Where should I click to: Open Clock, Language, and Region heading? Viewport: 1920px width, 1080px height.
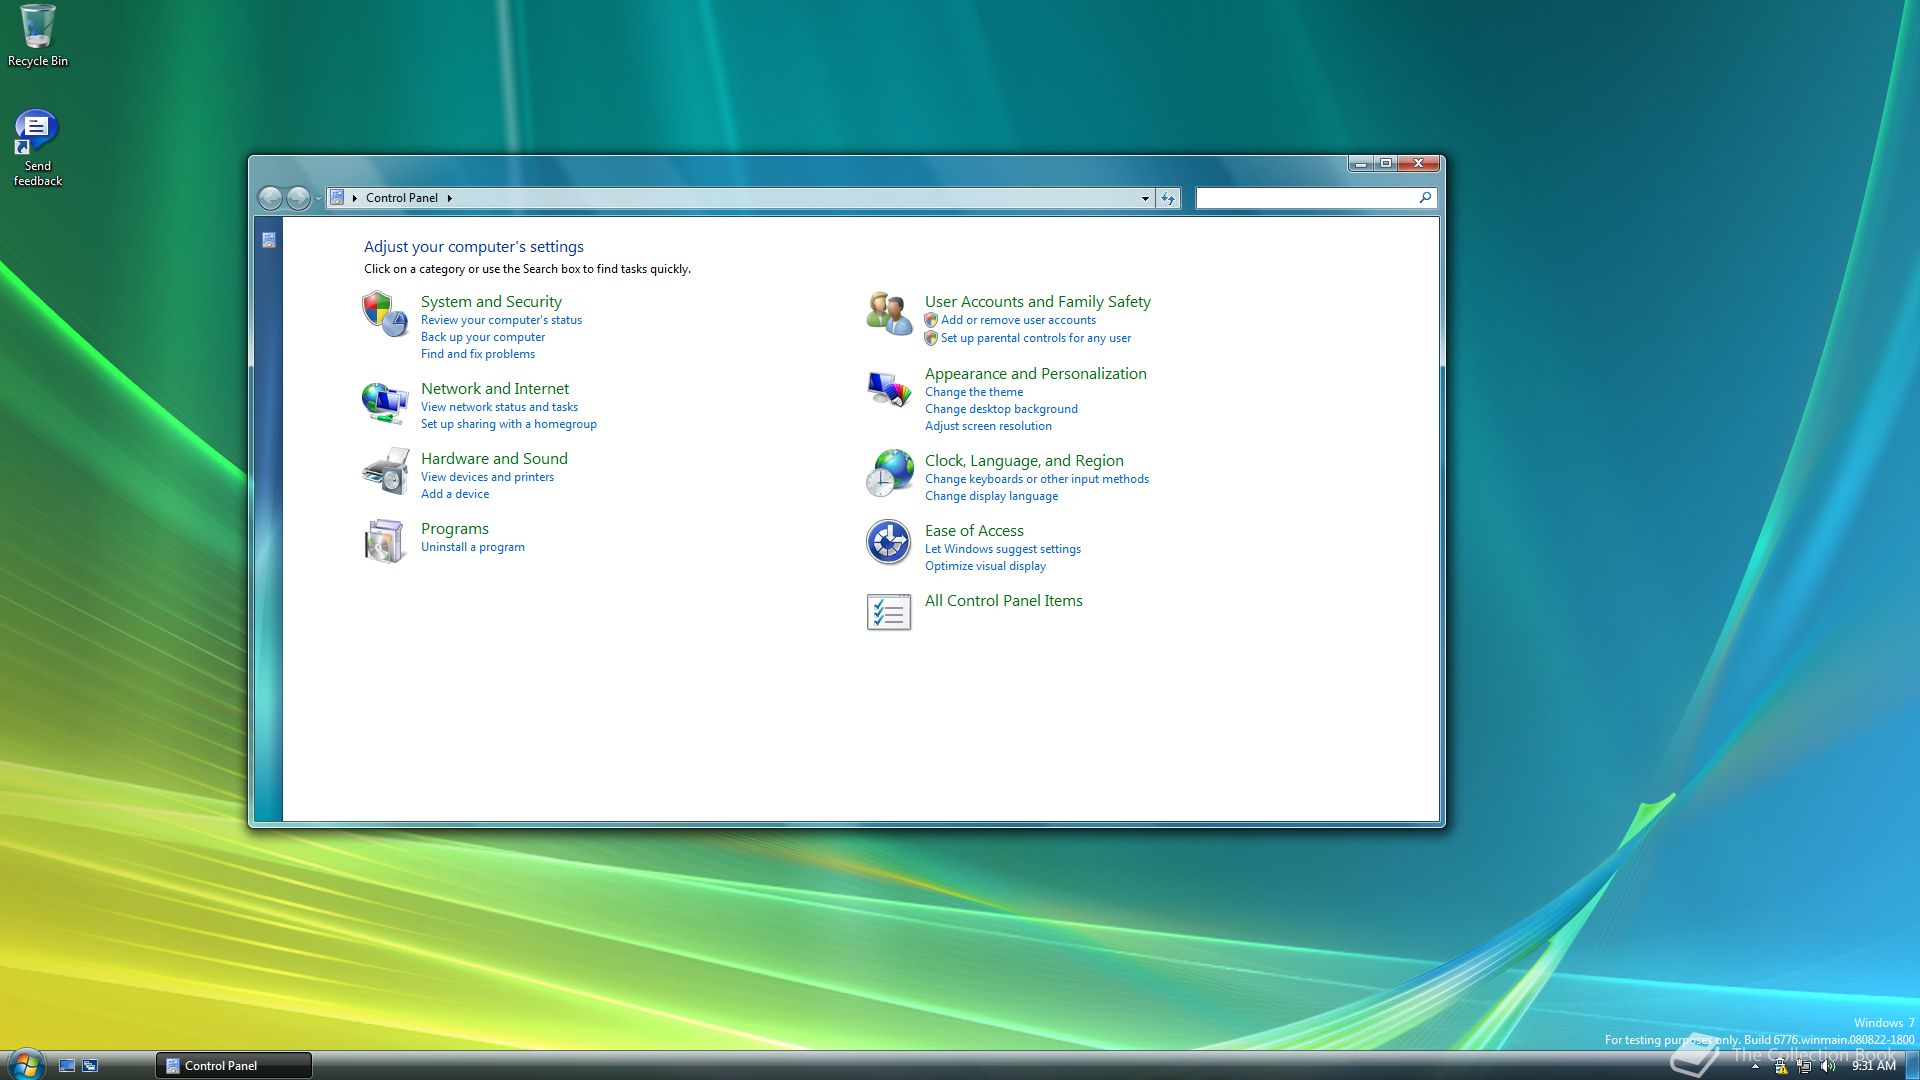coord(1024,460)
